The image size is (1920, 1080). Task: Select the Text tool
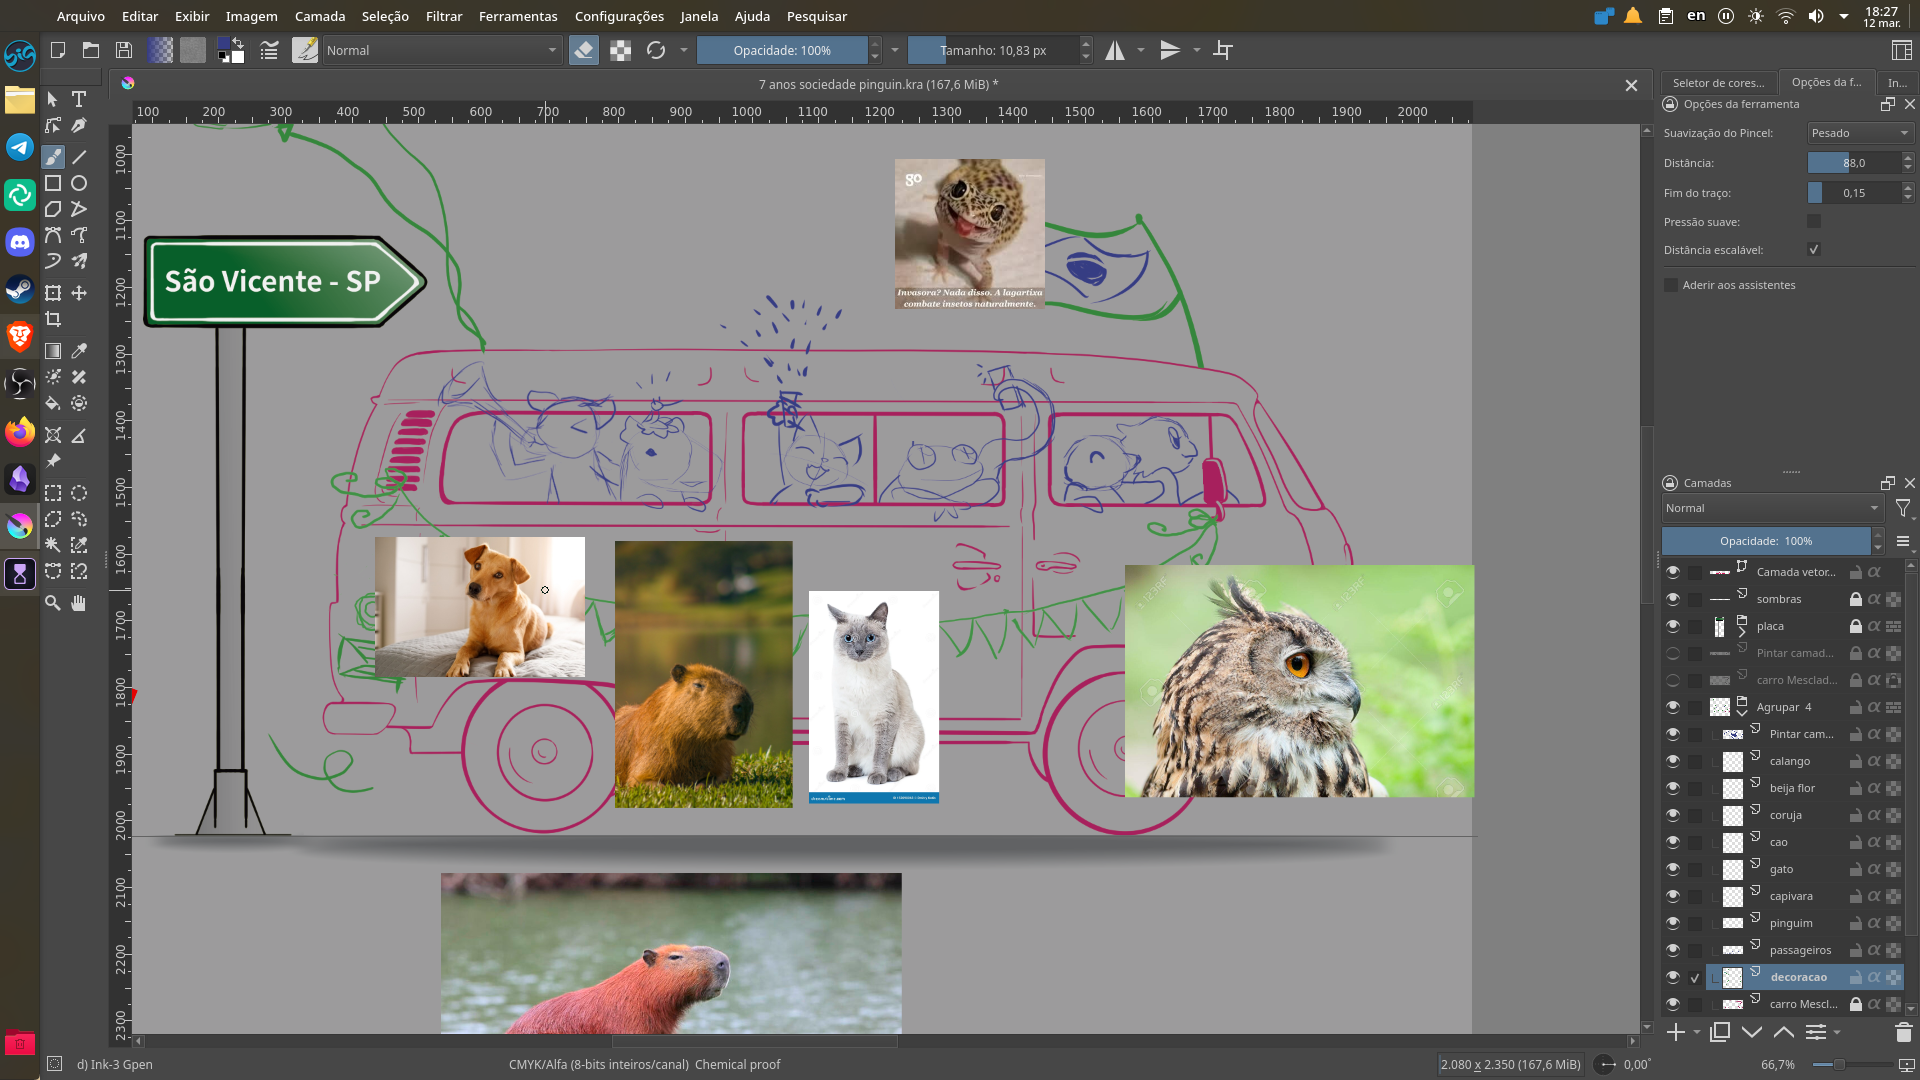(79, 99)
